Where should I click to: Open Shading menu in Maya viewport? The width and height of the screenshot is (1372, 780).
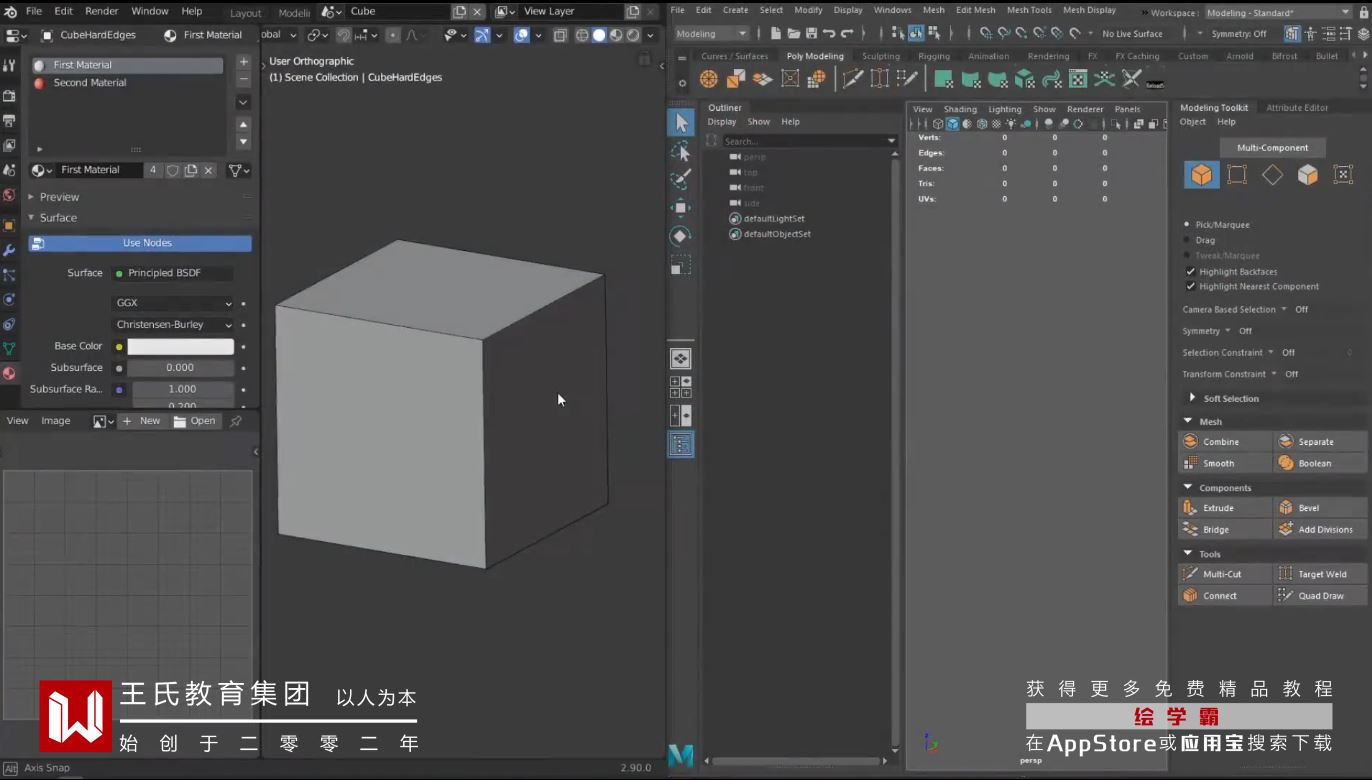(960, 109)
